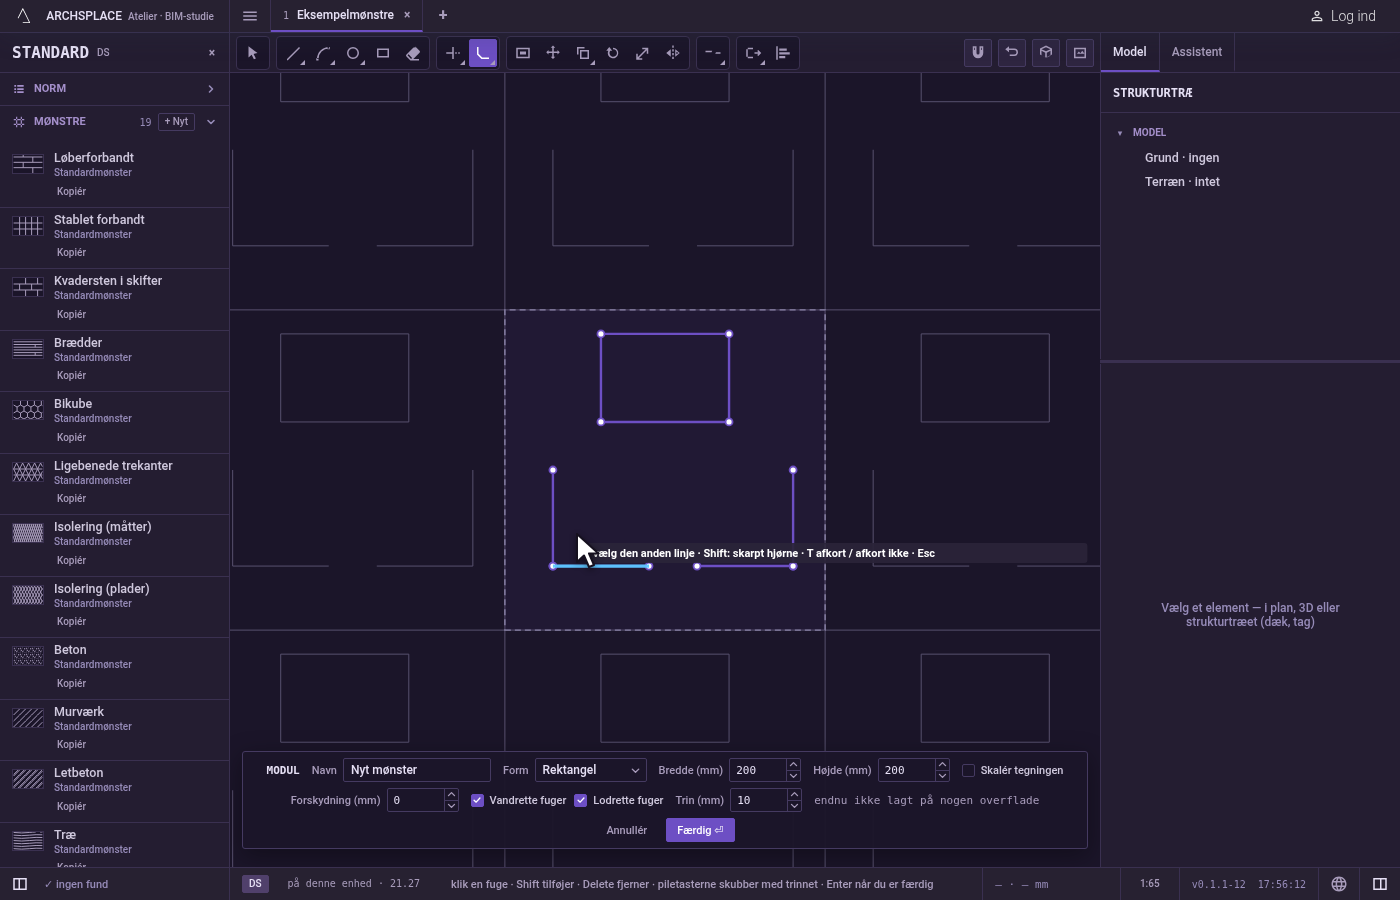This screenshot has height=900, width=1400.
Task: Expand the NORM section chevron
Action: (x=211, y=89)
